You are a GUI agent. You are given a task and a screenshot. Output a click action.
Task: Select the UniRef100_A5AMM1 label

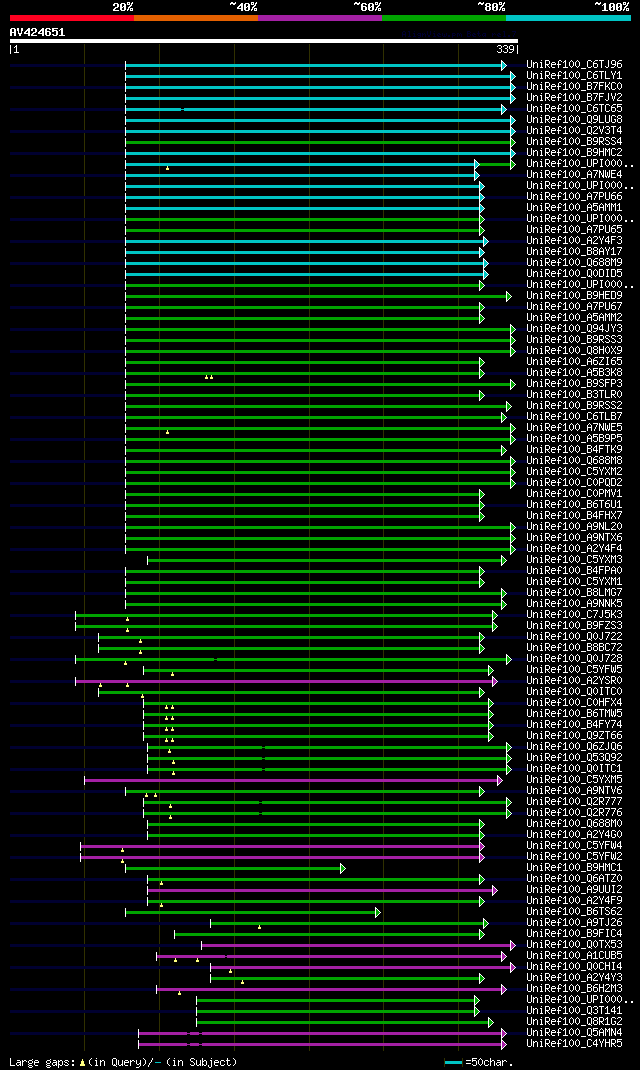tap(574, 208)
